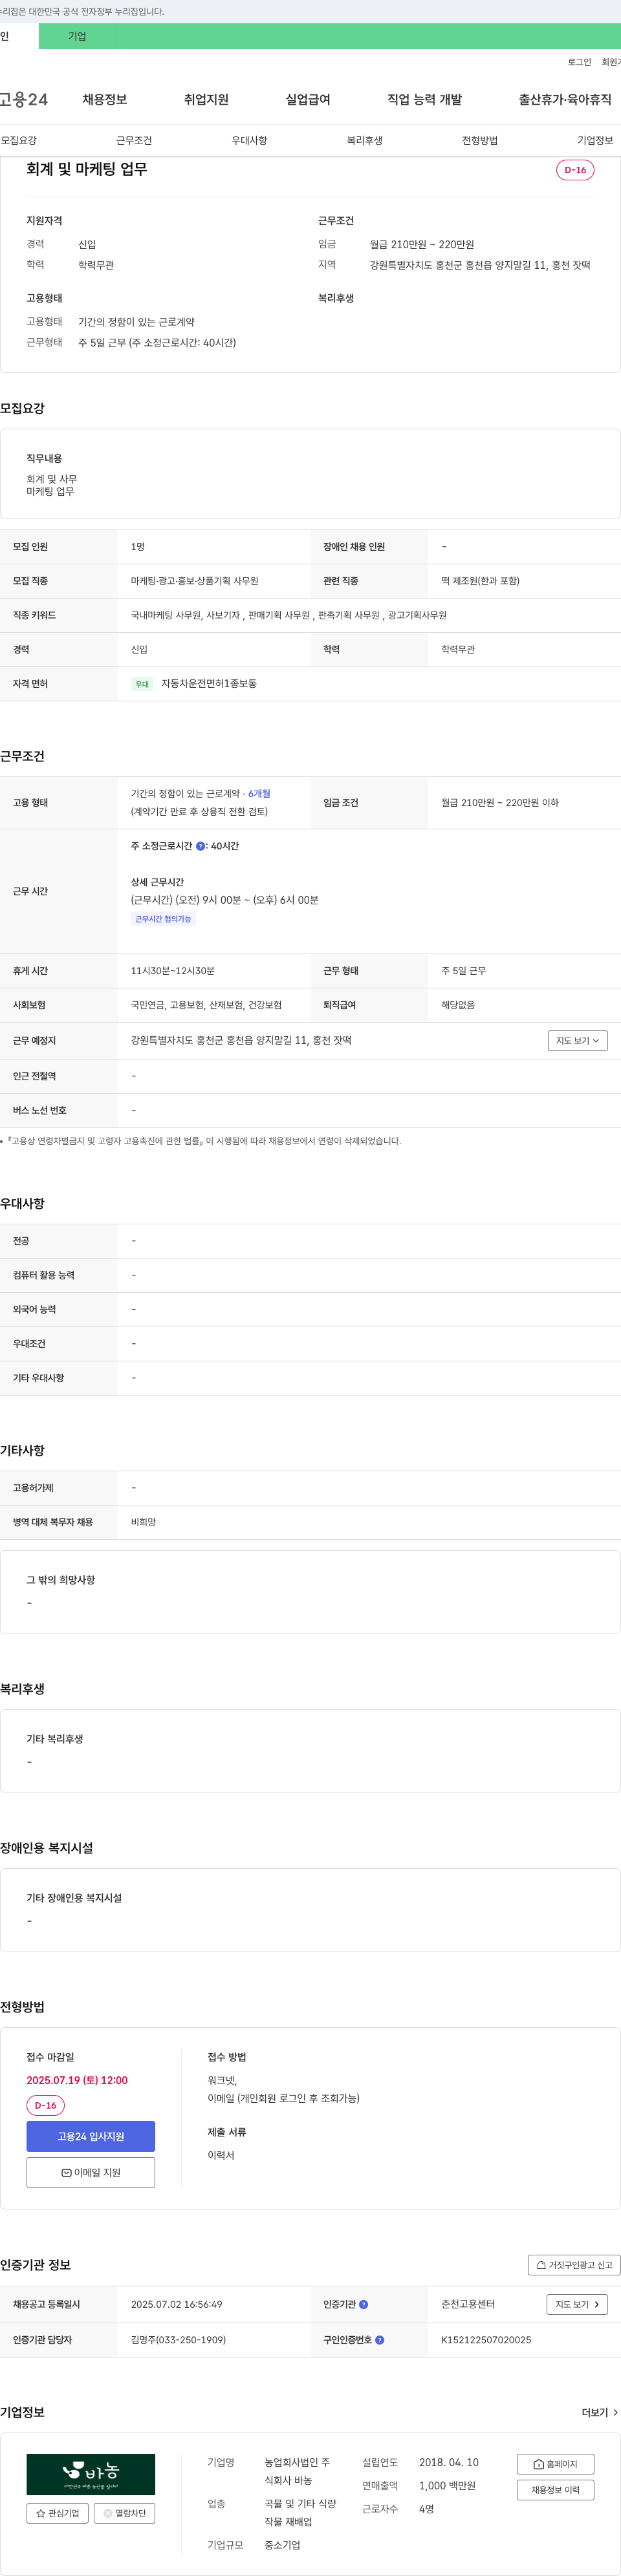Image resolution: width=621 pixels, height=2576 pixels.
Task: Click 11시30분~12시30분 break time value
Action: (173, 971)
